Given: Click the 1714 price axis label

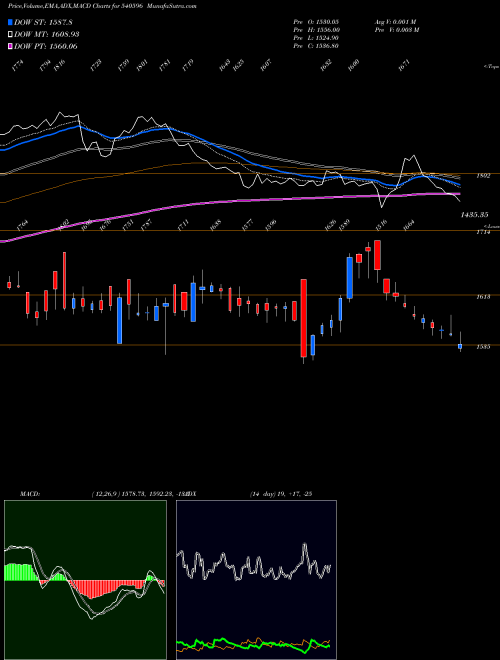Looking at the screenshot, I should [483, 232].
